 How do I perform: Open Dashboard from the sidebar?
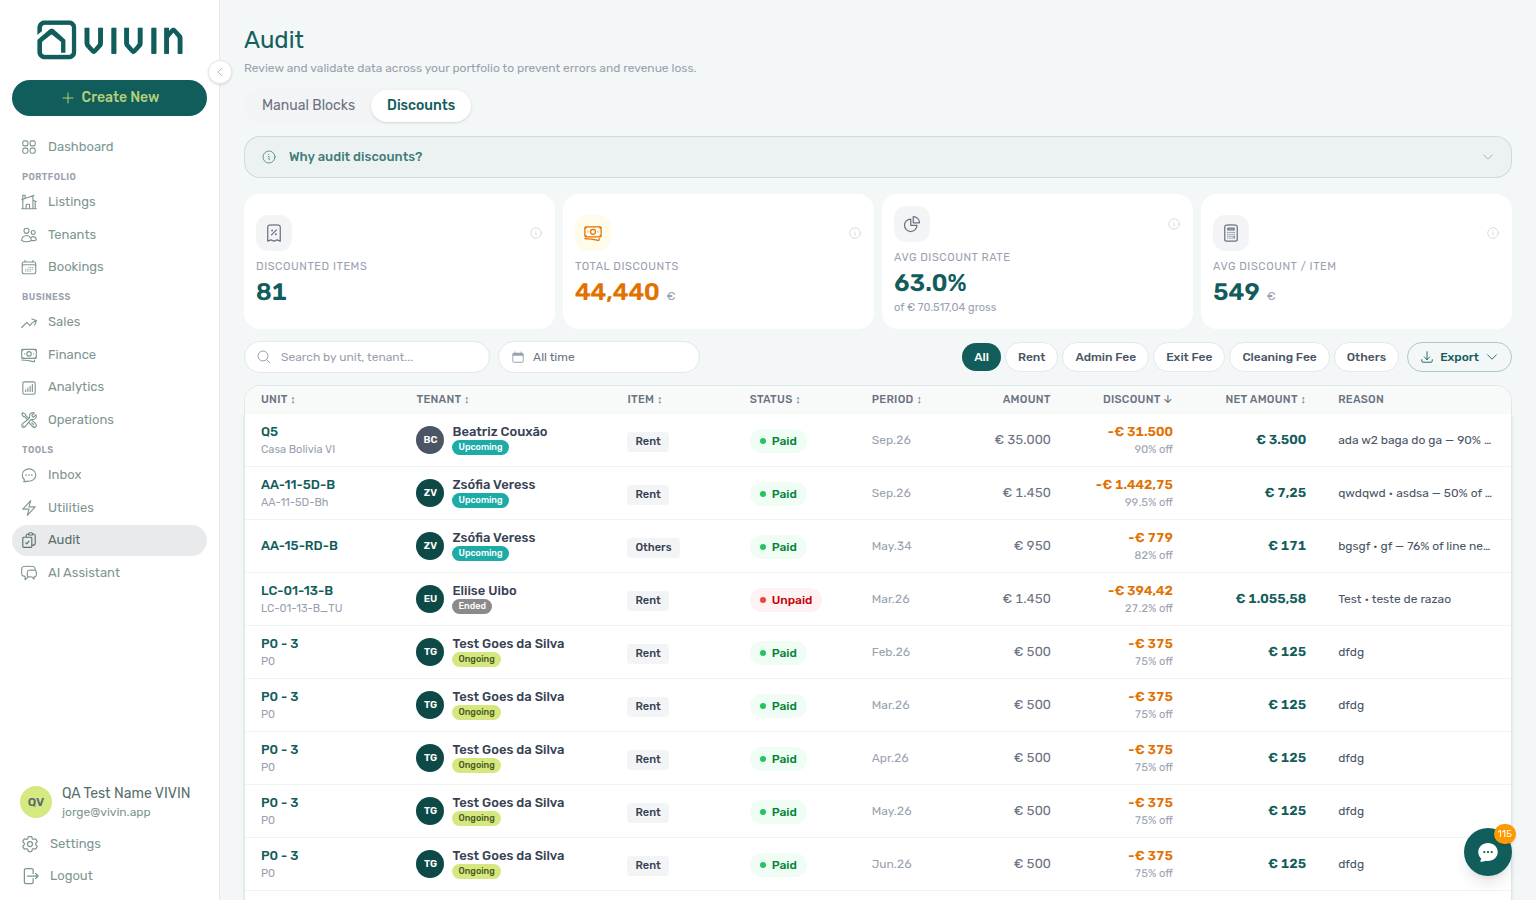(x=110, y=147)
